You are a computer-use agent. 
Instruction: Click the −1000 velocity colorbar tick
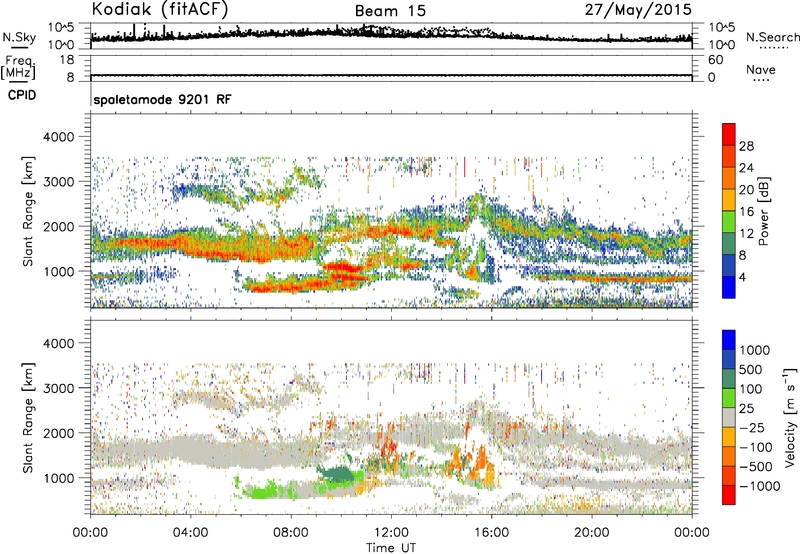[x=759, y=486]
